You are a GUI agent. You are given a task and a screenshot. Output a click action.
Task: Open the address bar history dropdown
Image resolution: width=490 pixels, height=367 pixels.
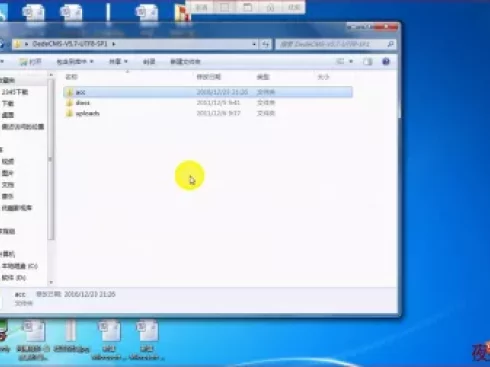coord(254,44)
